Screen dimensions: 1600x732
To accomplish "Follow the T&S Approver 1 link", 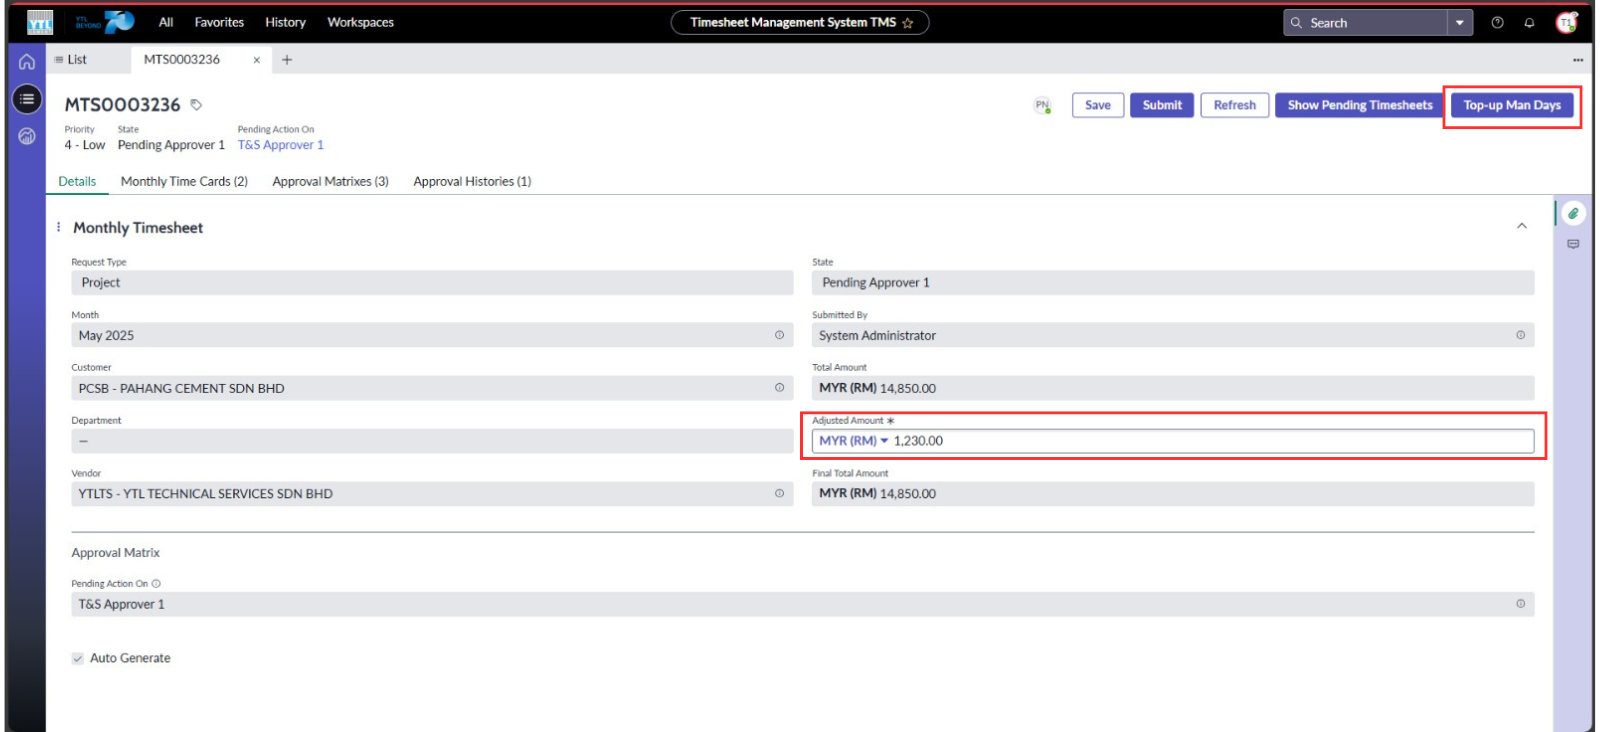I will pos(280,145).
